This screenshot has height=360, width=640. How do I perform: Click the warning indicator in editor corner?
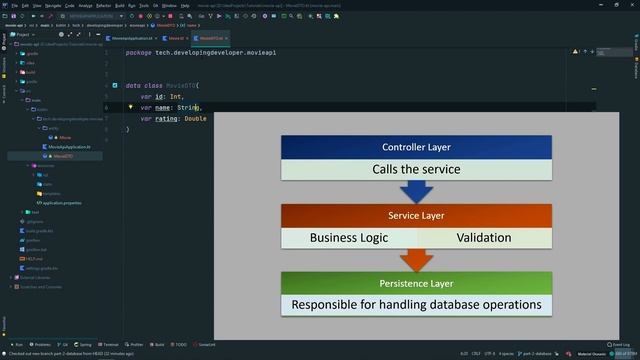pos(575,52)
